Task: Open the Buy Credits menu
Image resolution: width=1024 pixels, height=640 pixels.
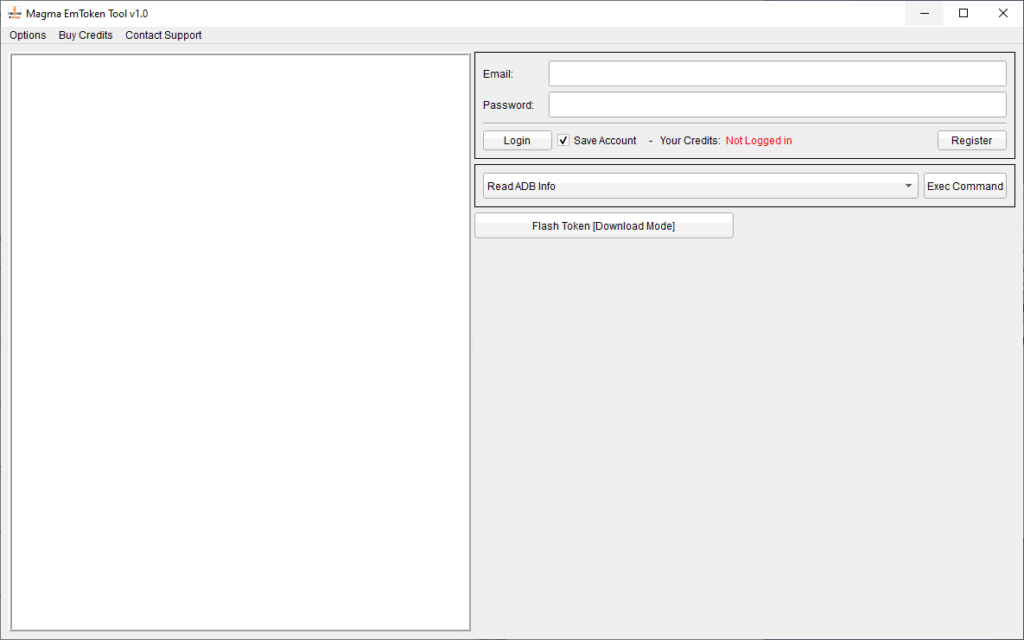Action: coord(86,35)
